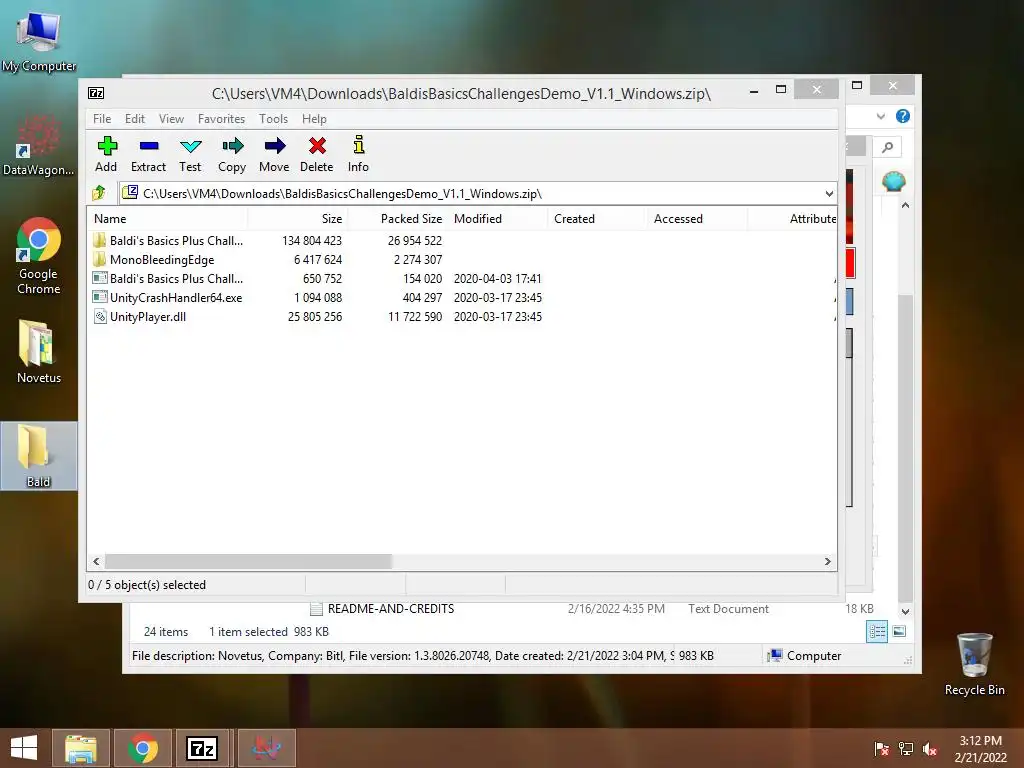Screen dimensions: 1024x768
Task: Select the Copy toolbar icon
Action: (x=232, y=154)
